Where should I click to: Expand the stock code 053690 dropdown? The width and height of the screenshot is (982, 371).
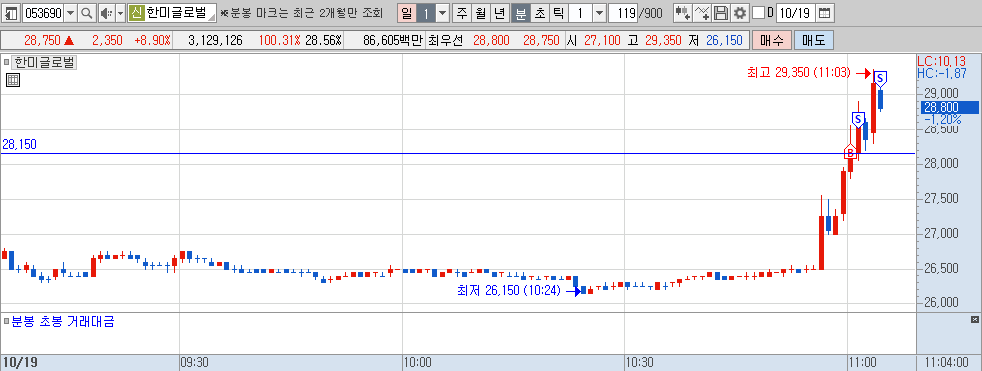click(70, 13)
